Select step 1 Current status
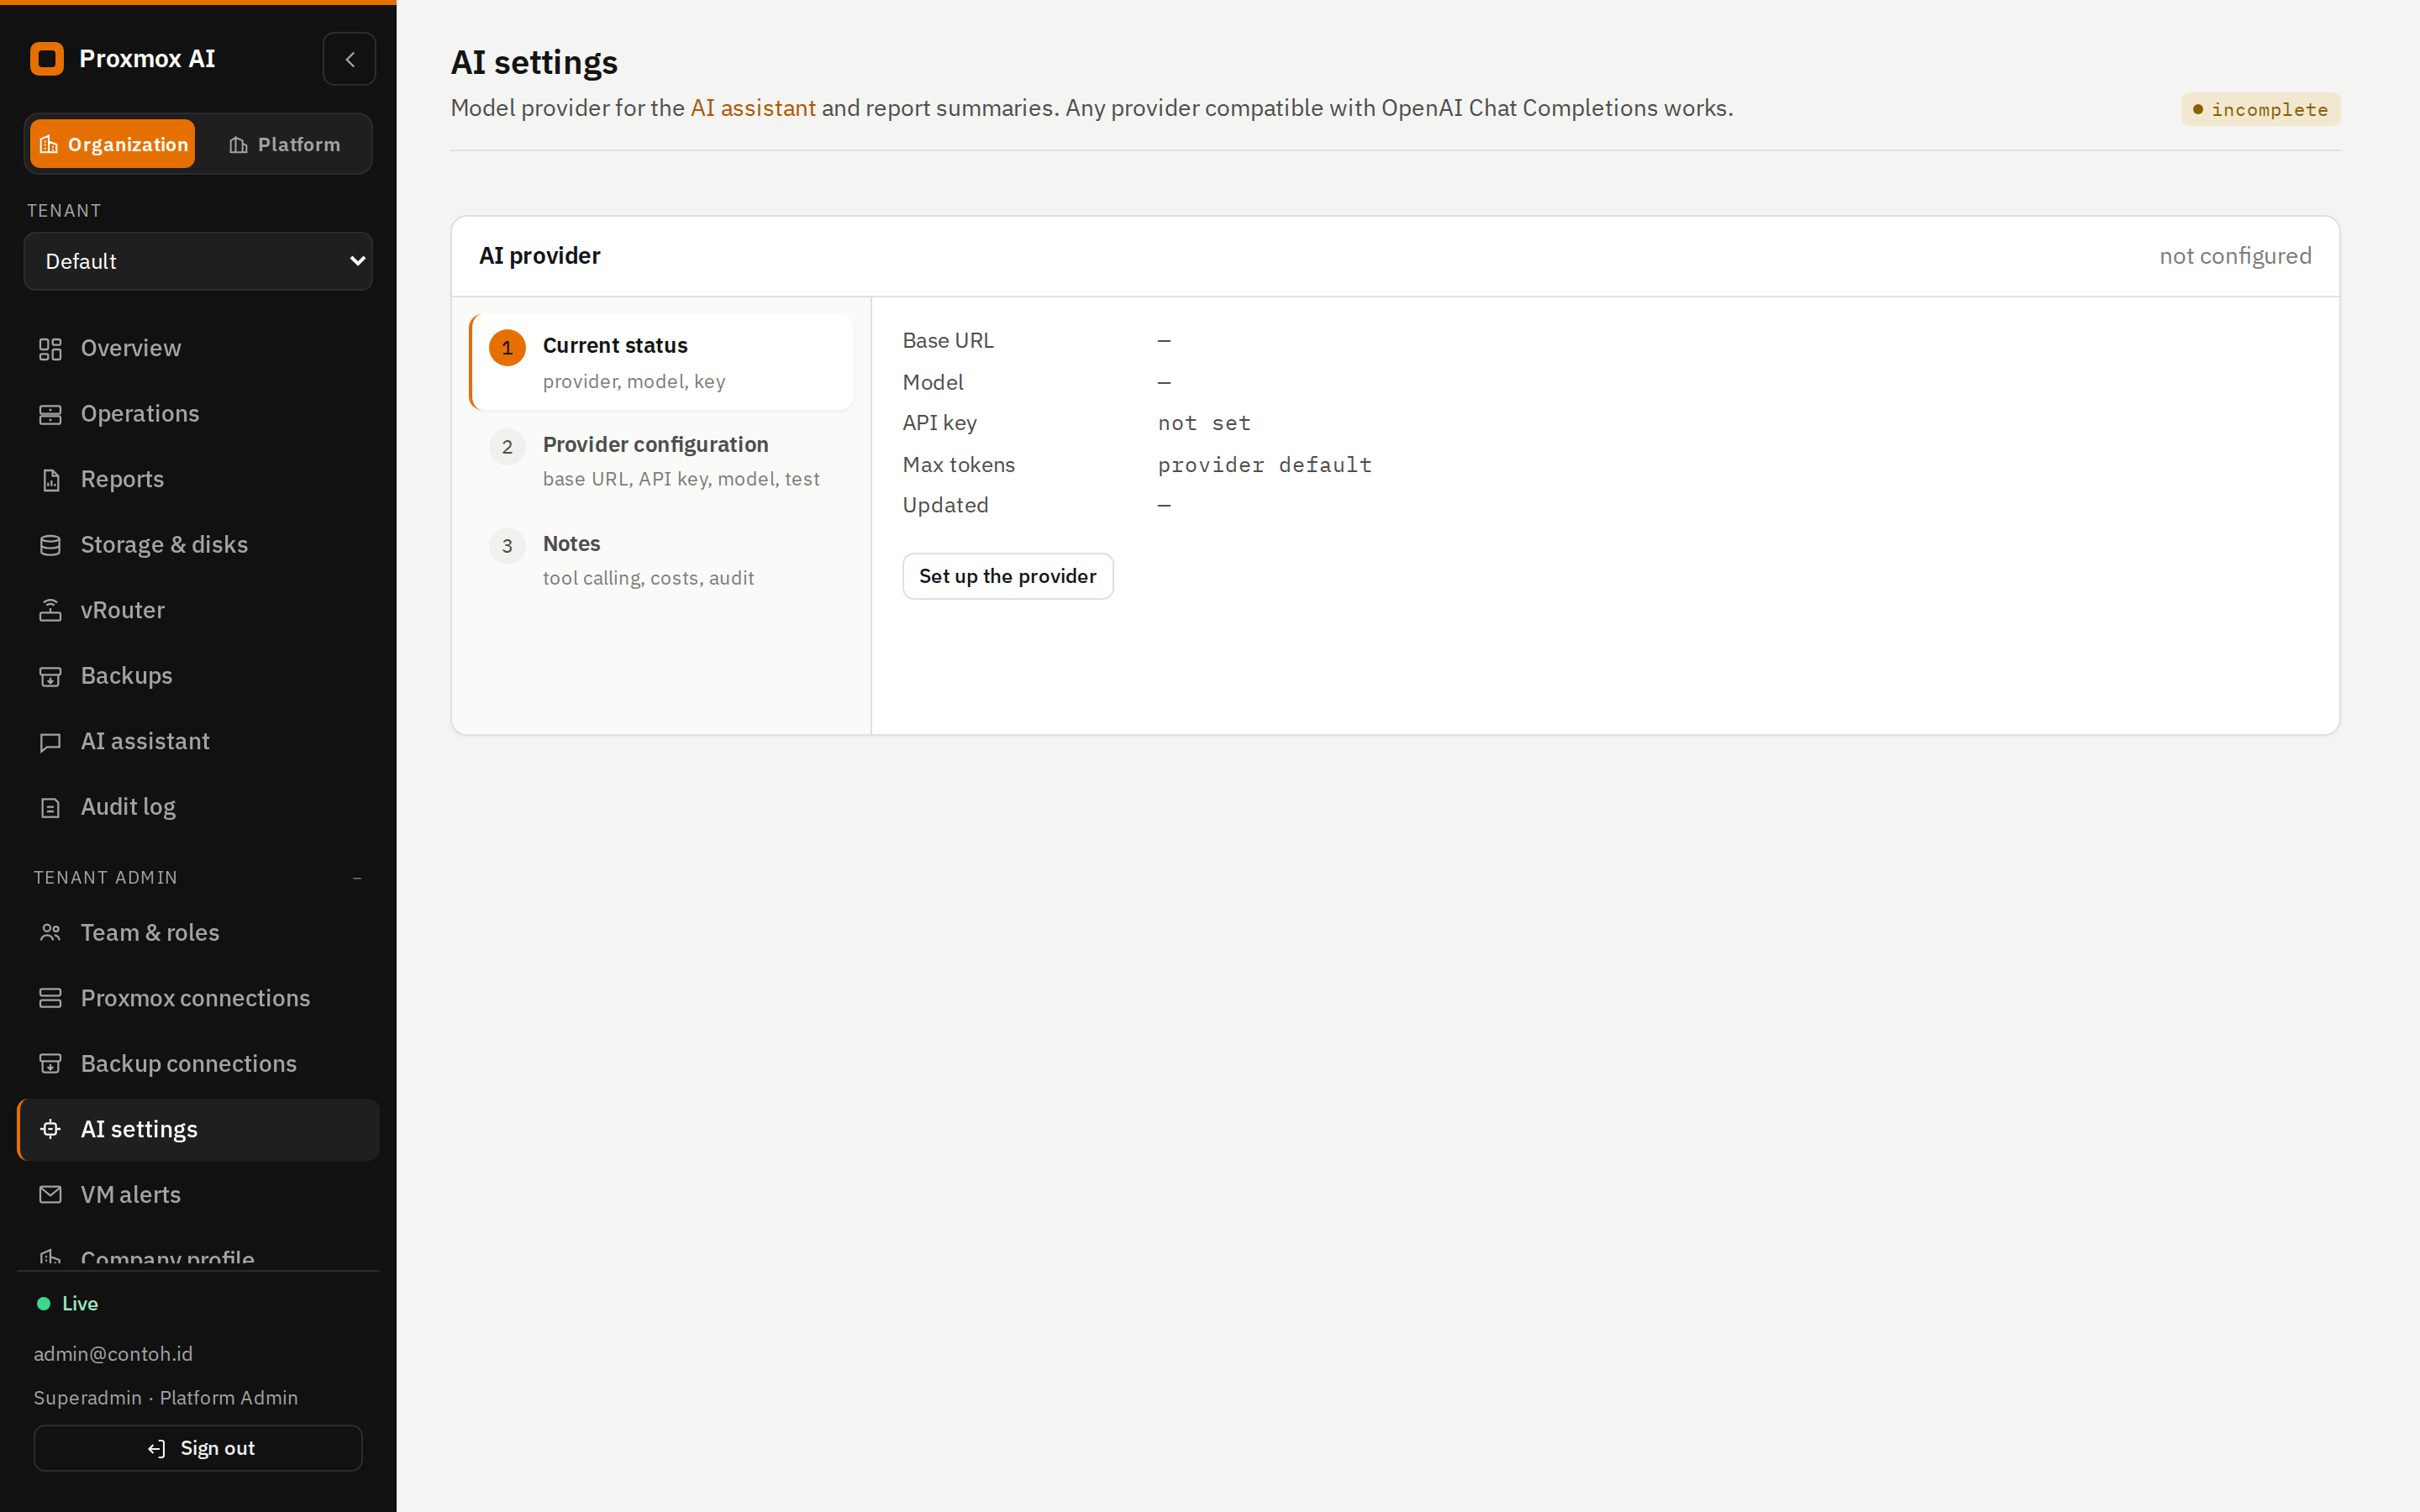 [661, 362]
